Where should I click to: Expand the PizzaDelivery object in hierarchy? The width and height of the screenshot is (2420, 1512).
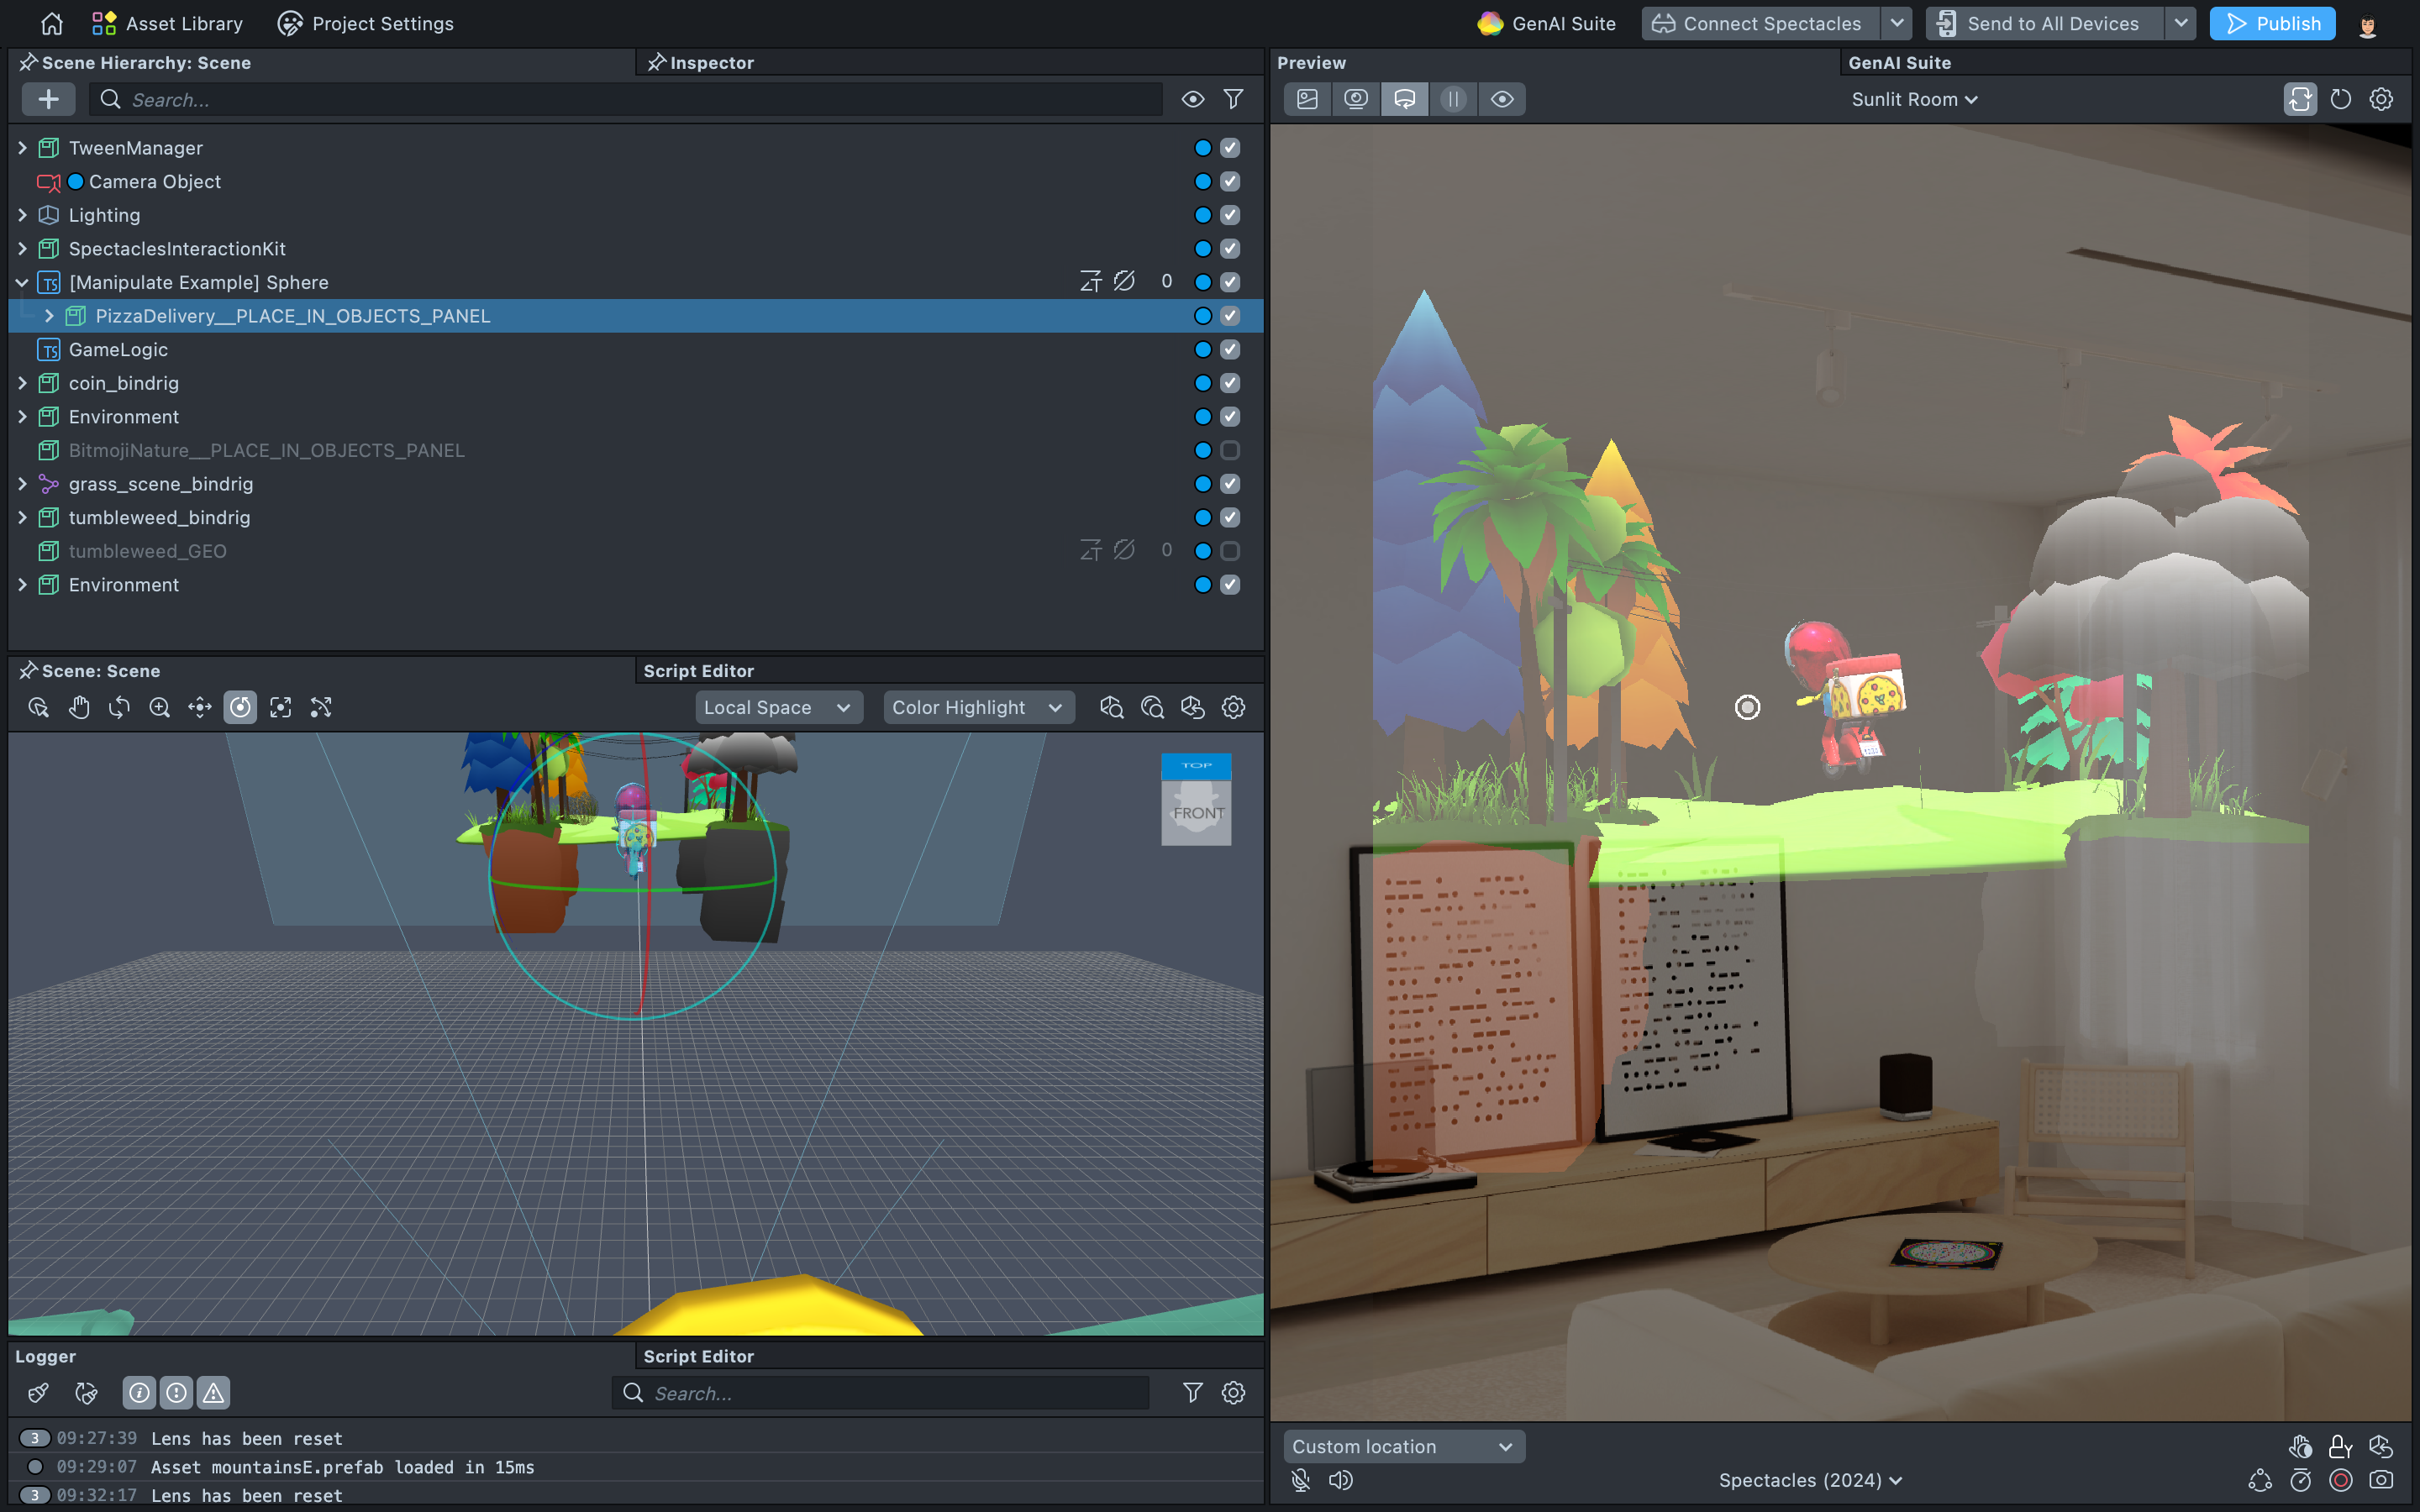pyautogui.click(x=49, y=316)
